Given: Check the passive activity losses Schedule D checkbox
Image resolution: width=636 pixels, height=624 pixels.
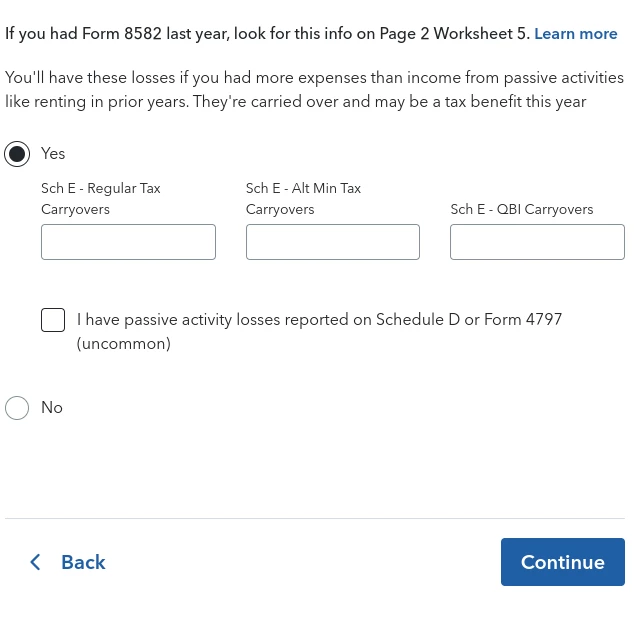Looking at the screenshot, I should 53,320.
